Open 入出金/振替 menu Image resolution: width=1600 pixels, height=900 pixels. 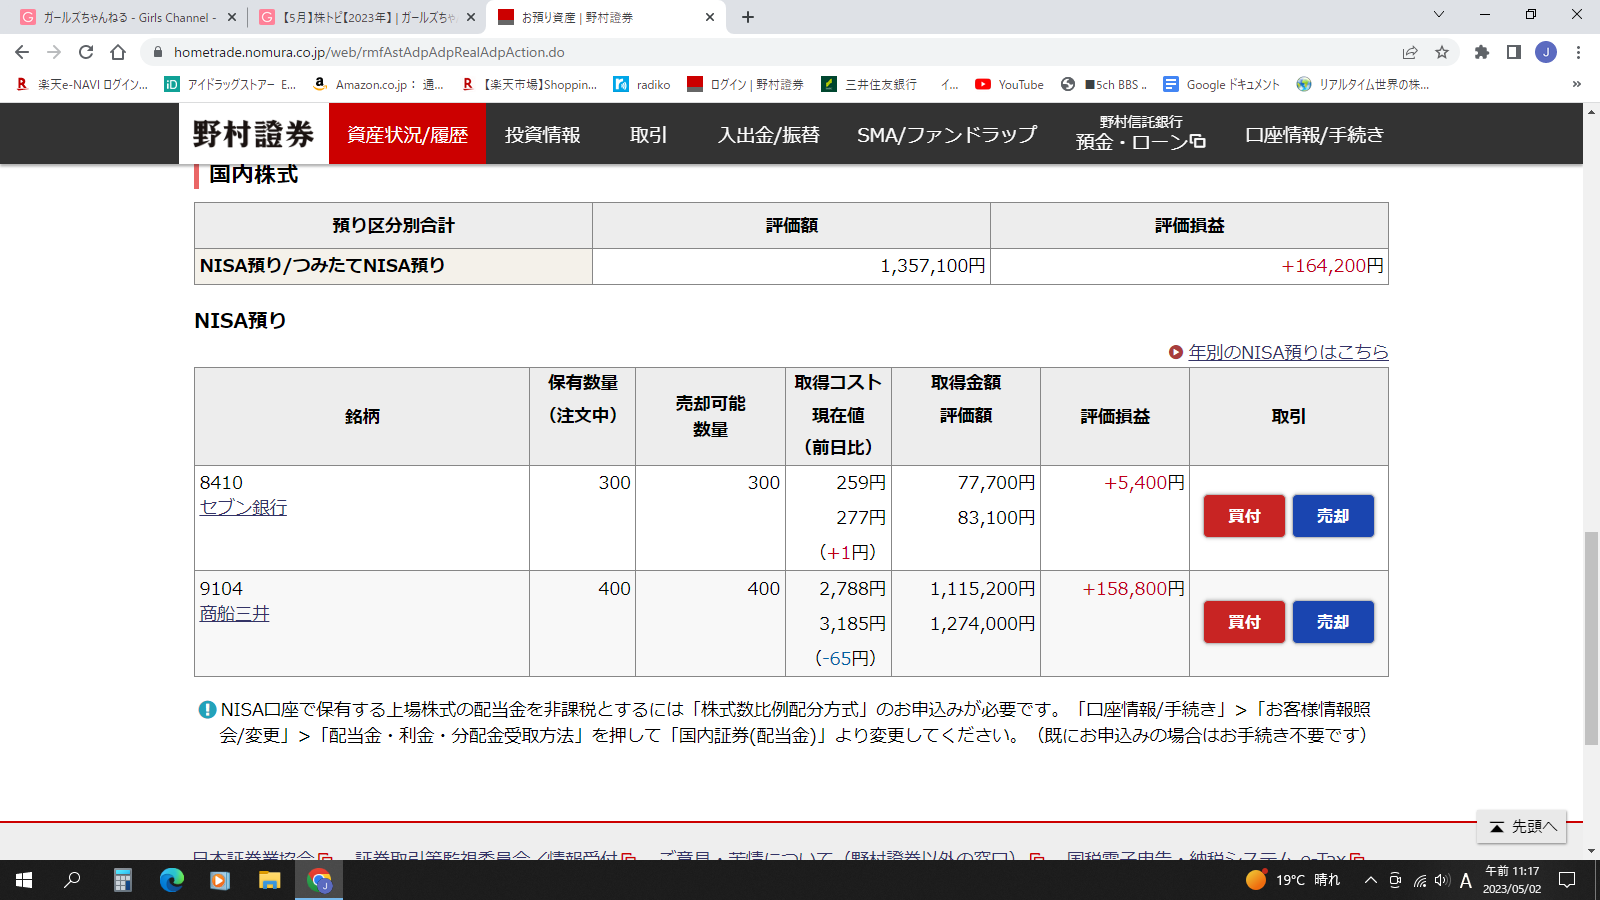pos(768,134)
